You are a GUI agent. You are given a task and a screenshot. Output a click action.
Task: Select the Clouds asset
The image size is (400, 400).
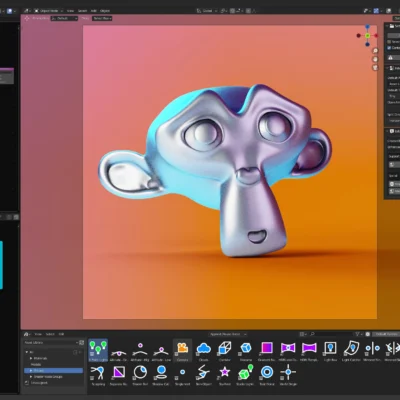tap(204, 350)
